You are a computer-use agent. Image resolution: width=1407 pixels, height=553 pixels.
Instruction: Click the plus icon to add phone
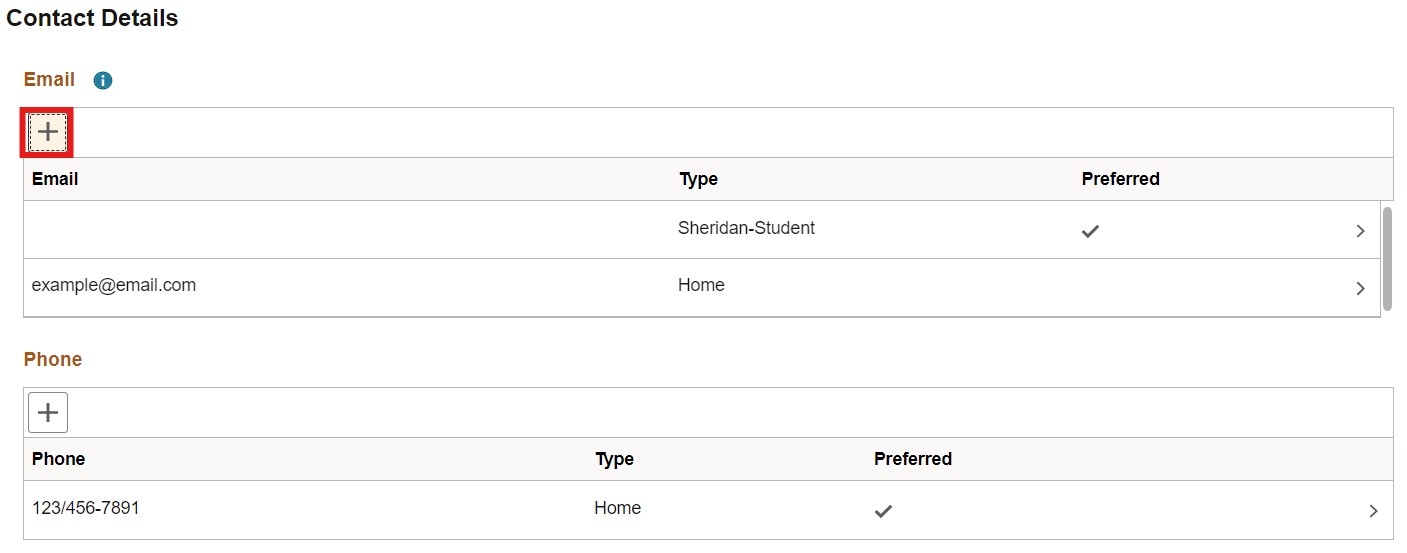point(48,412)
